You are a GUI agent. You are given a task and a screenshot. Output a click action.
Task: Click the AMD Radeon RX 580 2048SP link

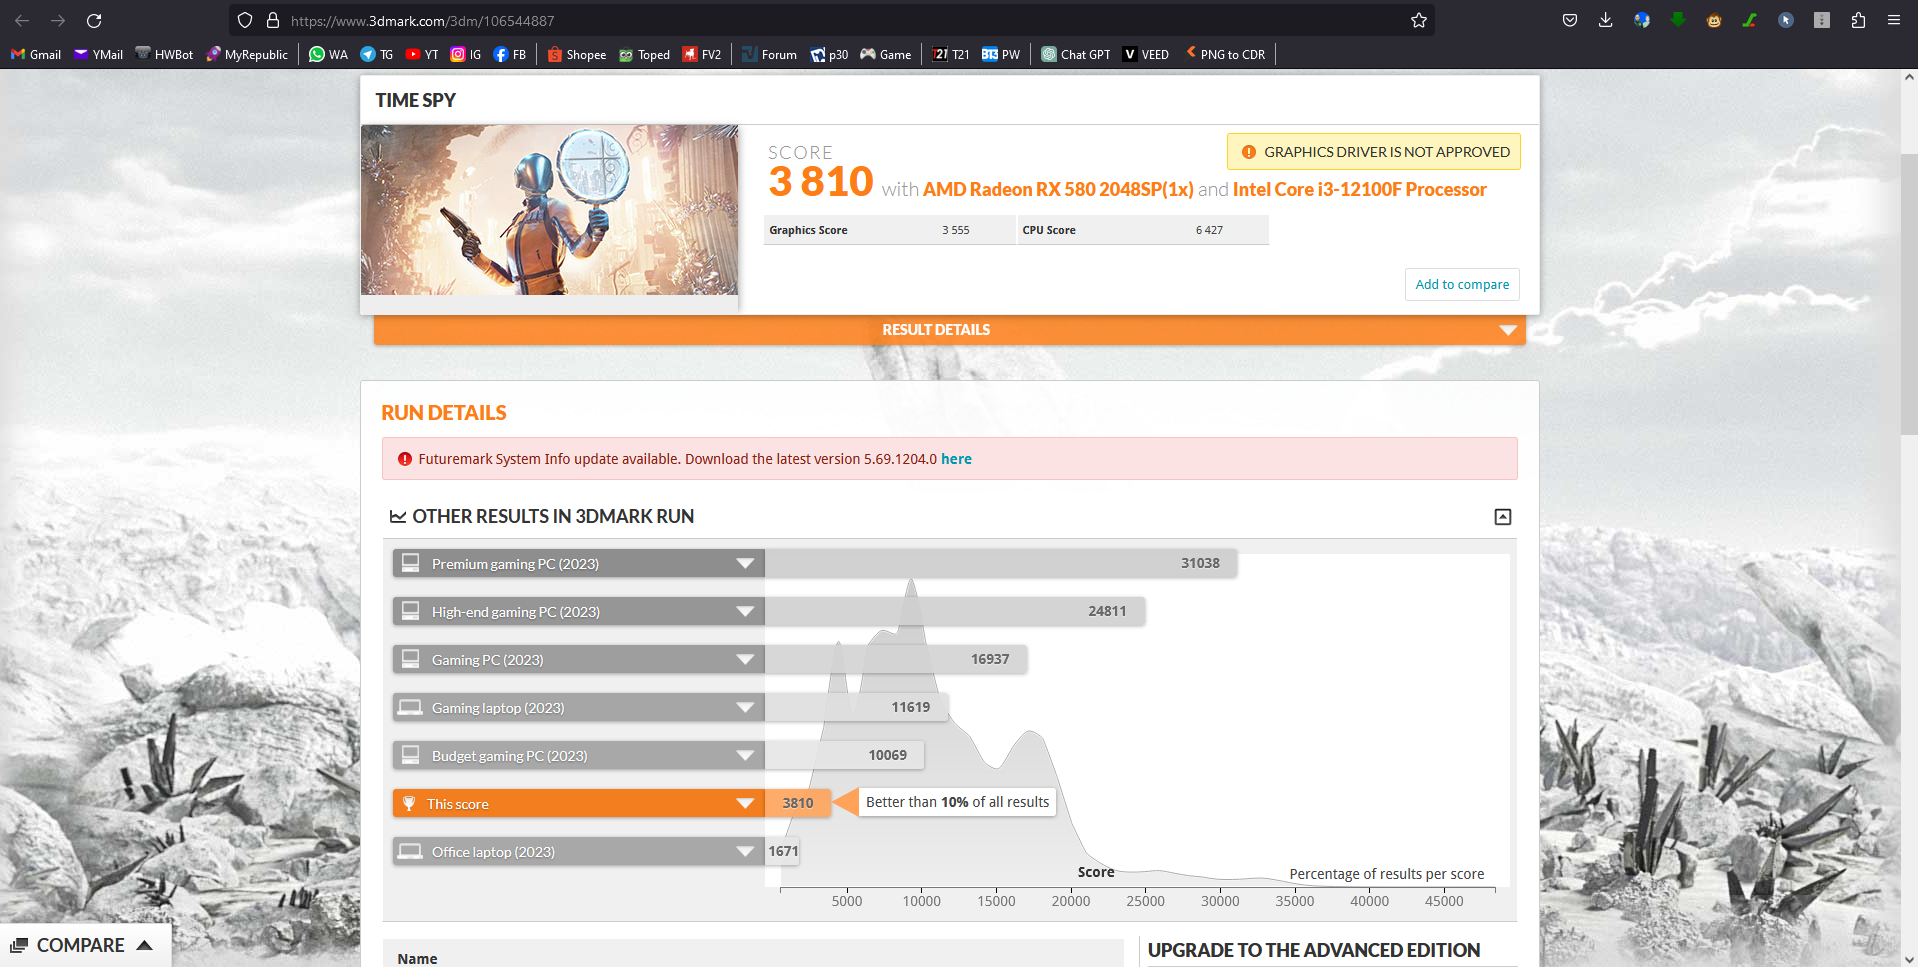click(x=1058, y=189)
